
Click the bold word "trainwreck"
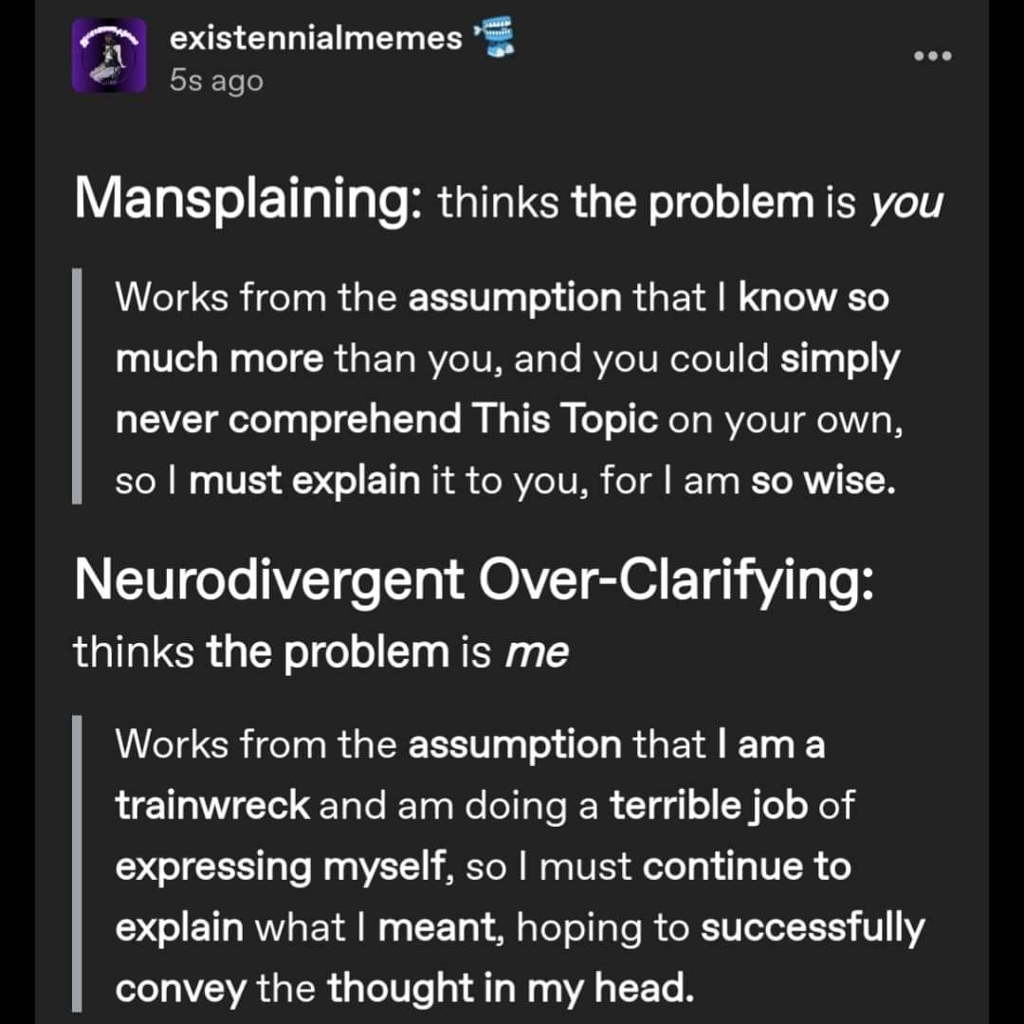click(x=213, y=806)
